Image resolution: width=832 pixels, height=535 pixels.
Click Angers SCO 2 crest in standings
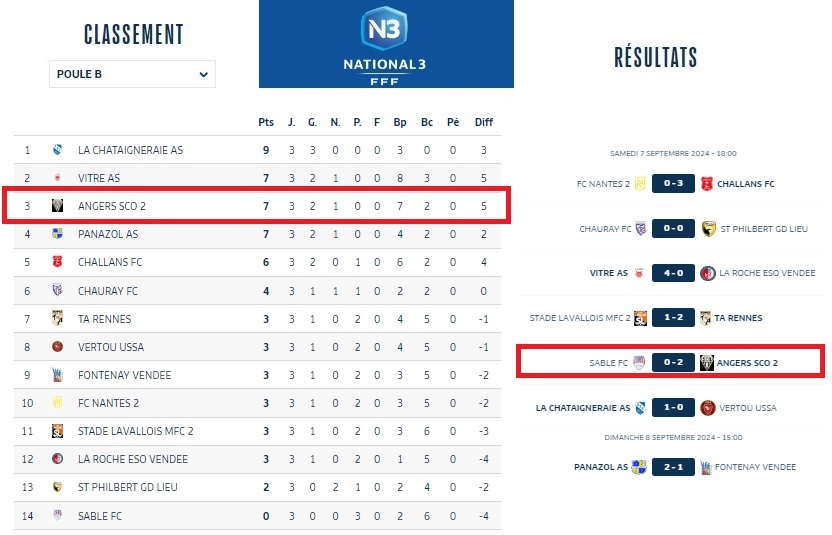58,206
